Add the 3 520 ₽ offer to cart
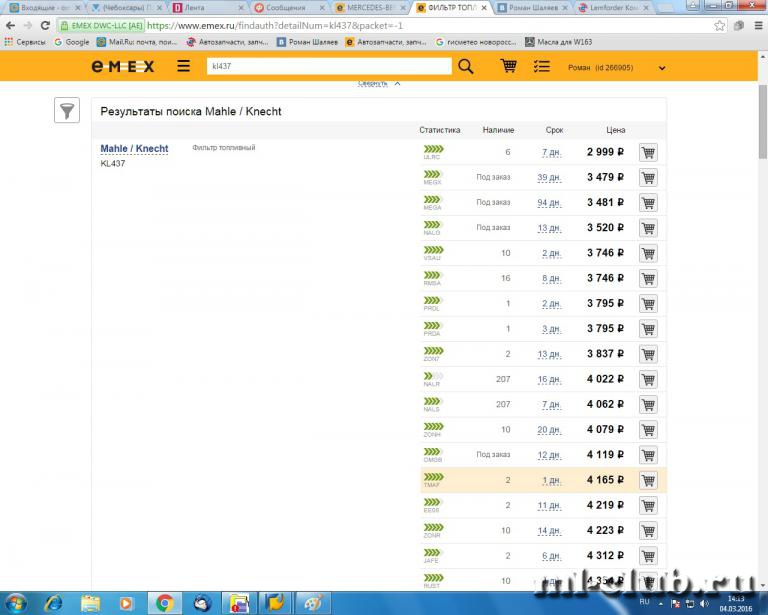The image size is (768, 615). (x=648, y=228)
